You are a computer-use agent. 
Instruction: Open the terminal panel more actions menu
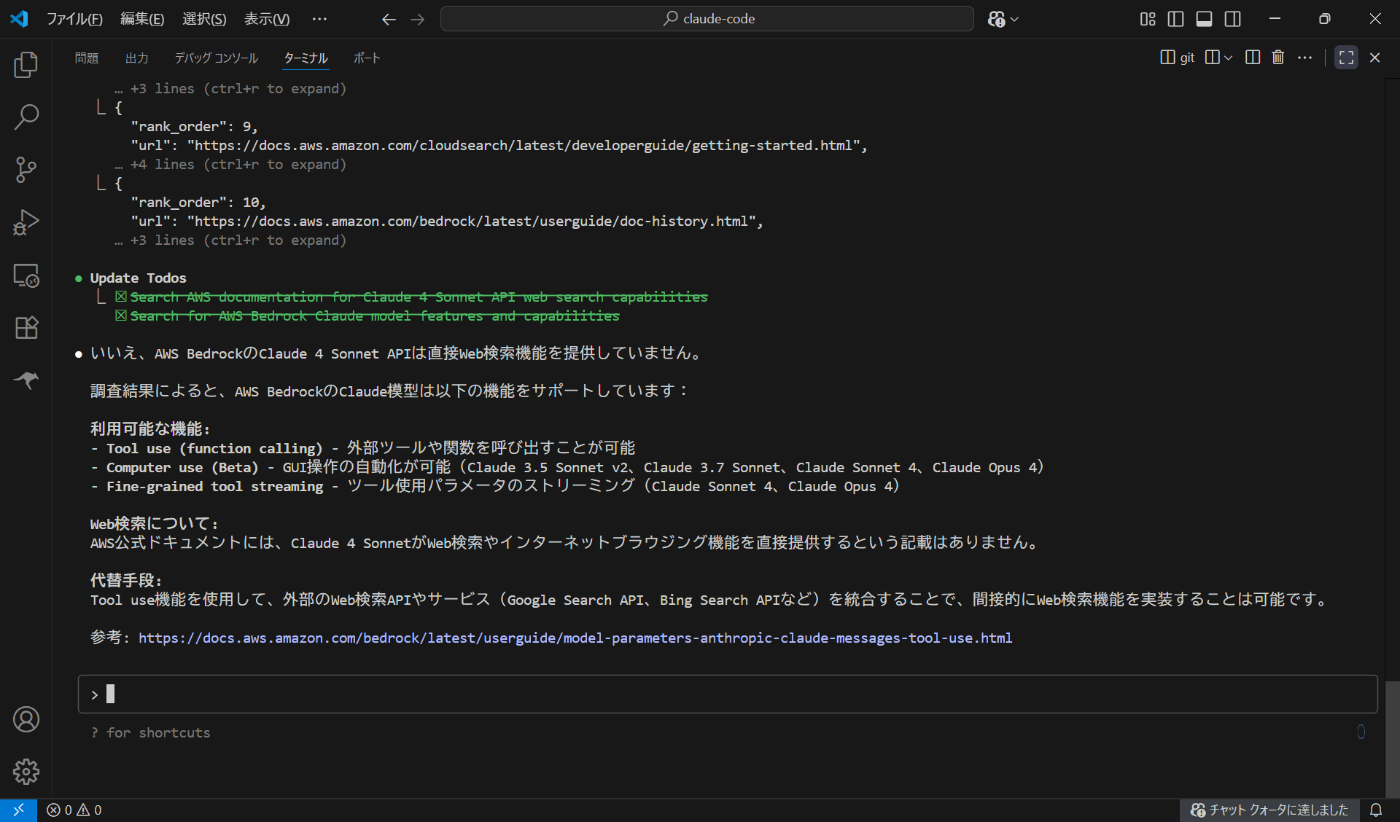pos(1305,58)
